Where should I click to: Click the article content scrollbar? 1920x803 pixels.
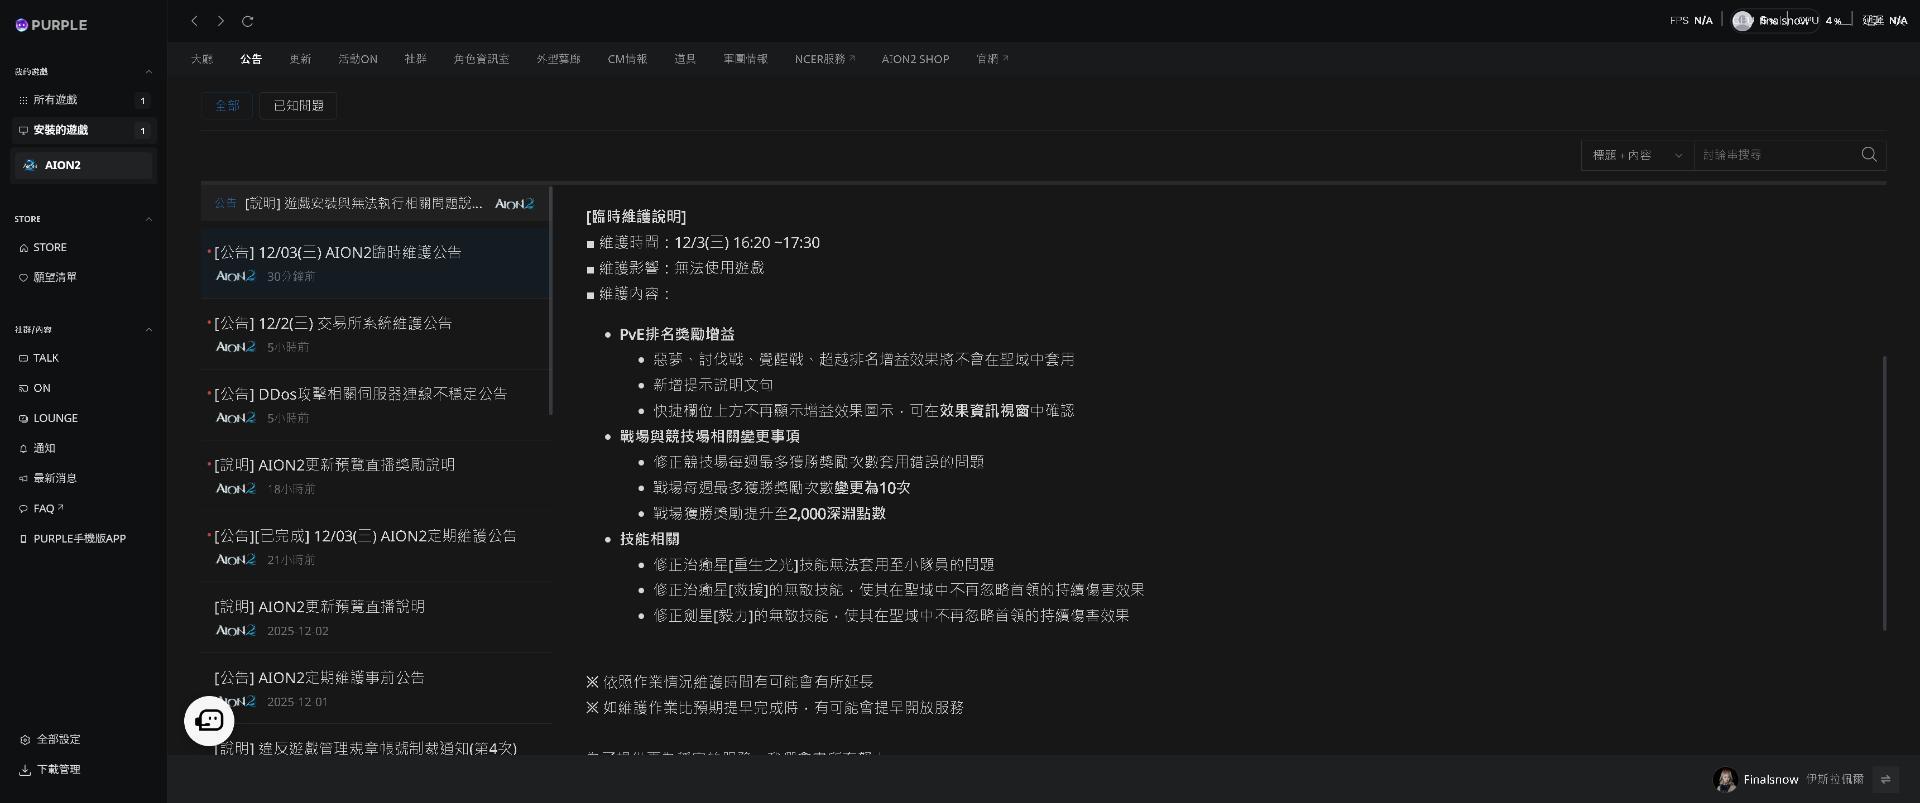pyautogui.click(x=1884, y=492)
